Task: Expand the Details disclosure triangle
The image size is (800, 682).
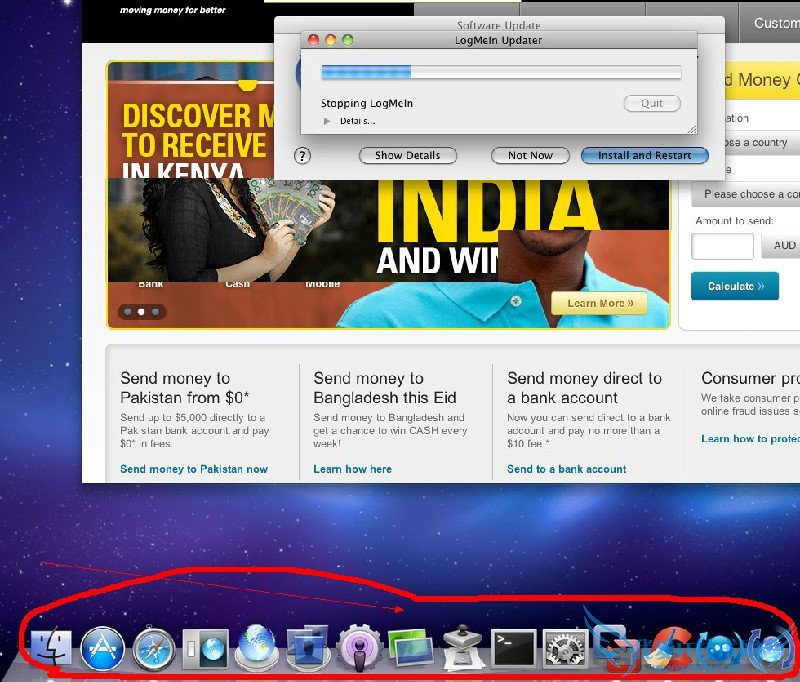Action: pyautogui.click(x=327, y=121)
